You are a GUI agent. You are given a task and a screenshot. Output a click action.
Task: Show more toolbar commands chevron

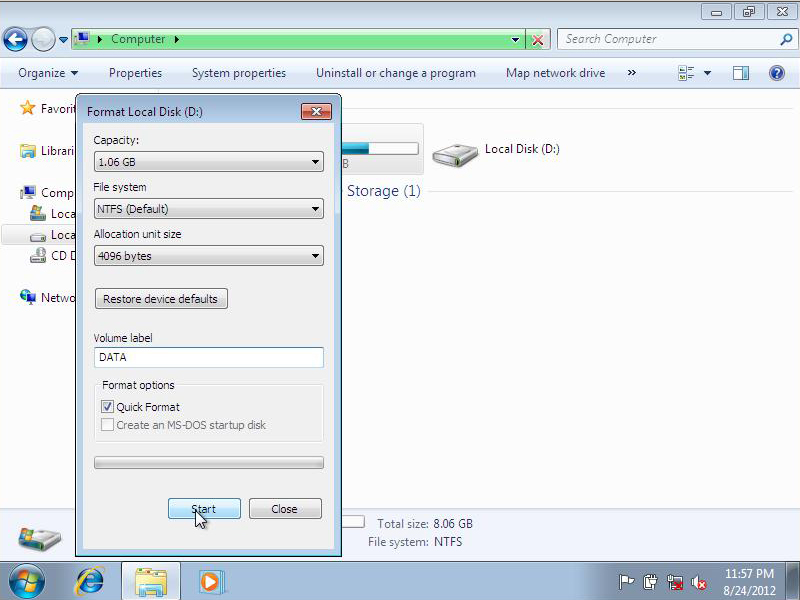pos(632,73)
